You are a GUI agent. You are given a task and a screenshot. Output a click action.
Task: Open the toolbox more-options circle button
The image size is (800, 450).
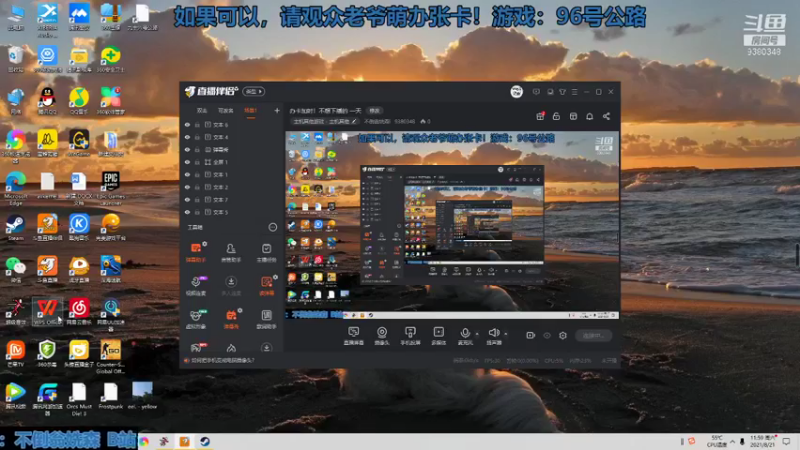point(272,227)
